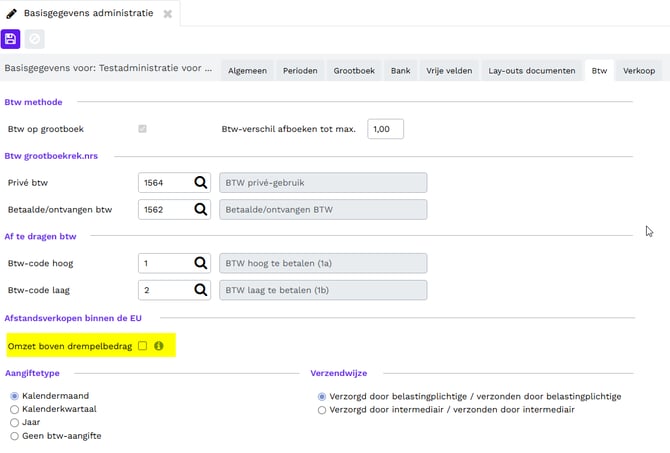Viewport: 670px width, 453px height.
Task: Open search lookup for Betaalde/ontvangen btw
Action: (x=200, y=209)
